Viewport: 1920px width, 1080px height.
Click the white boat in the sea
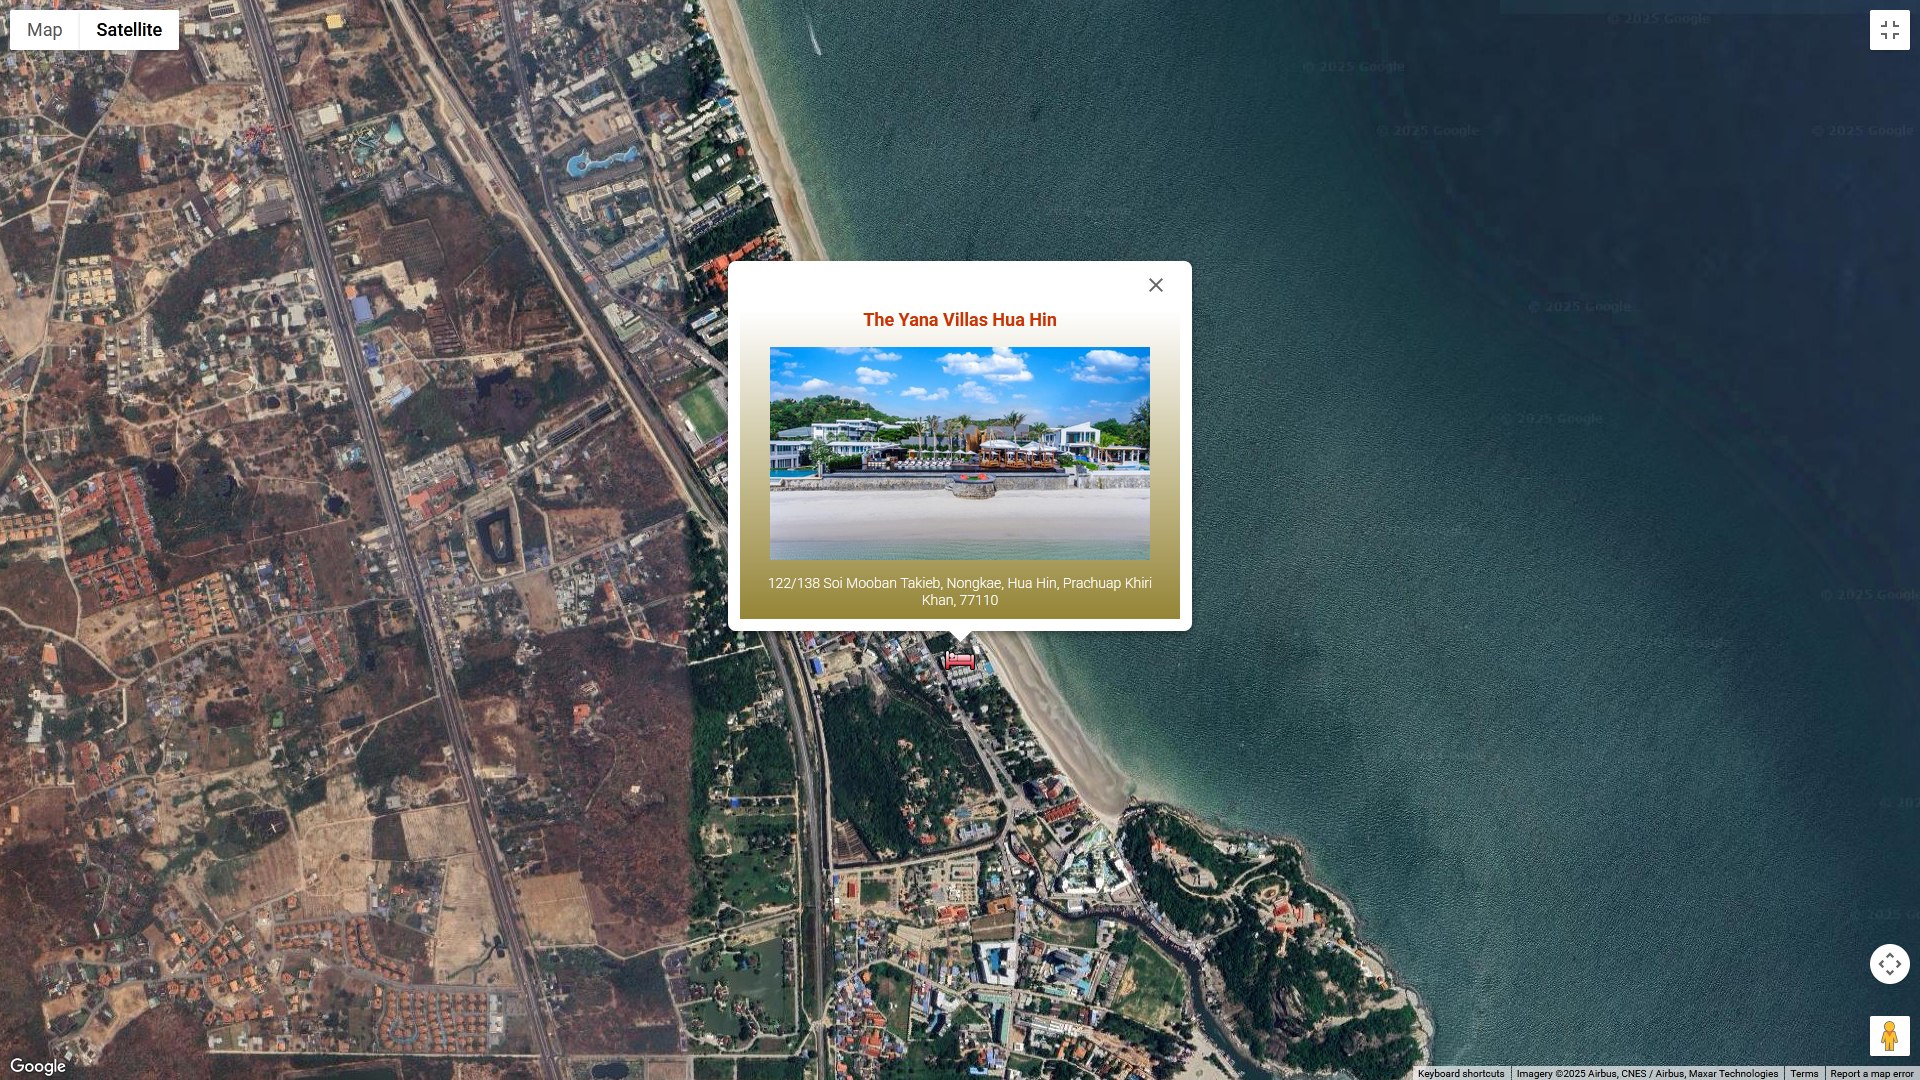(x=815, y=43)
